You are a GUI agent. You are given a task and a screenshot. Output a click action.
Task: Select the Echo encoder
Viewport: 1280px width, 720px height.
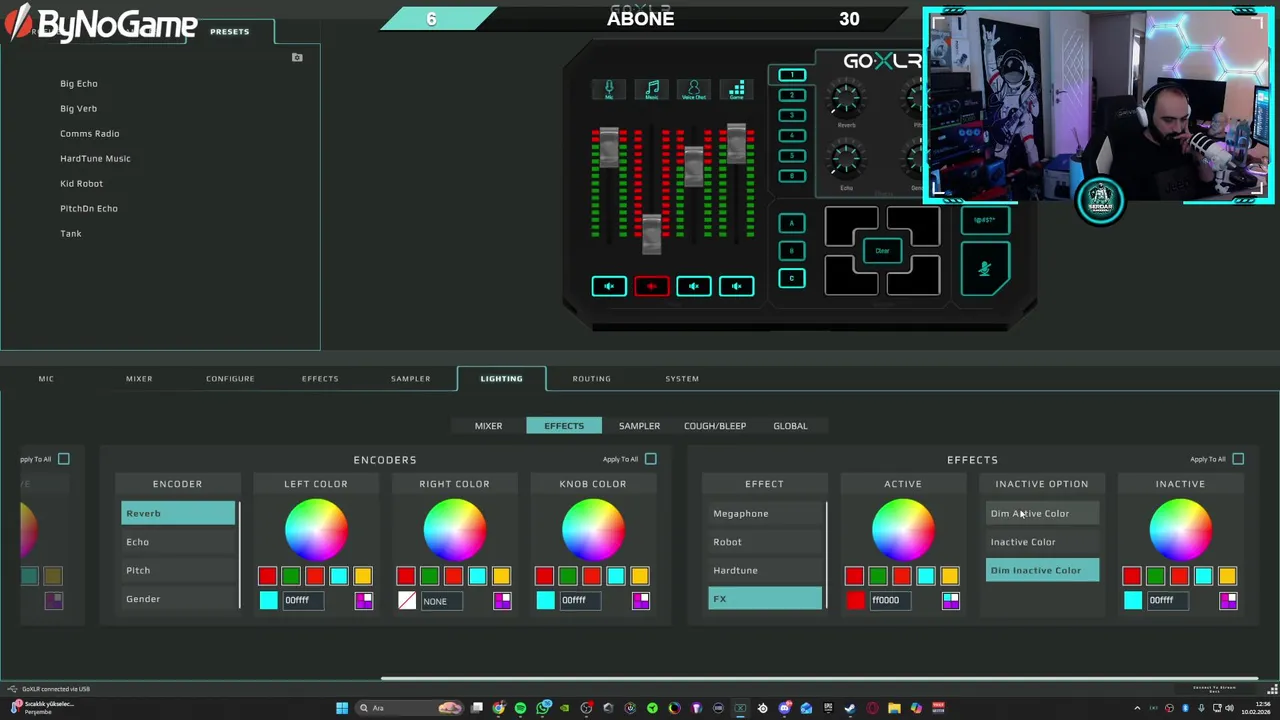click(x=178, y=542)
